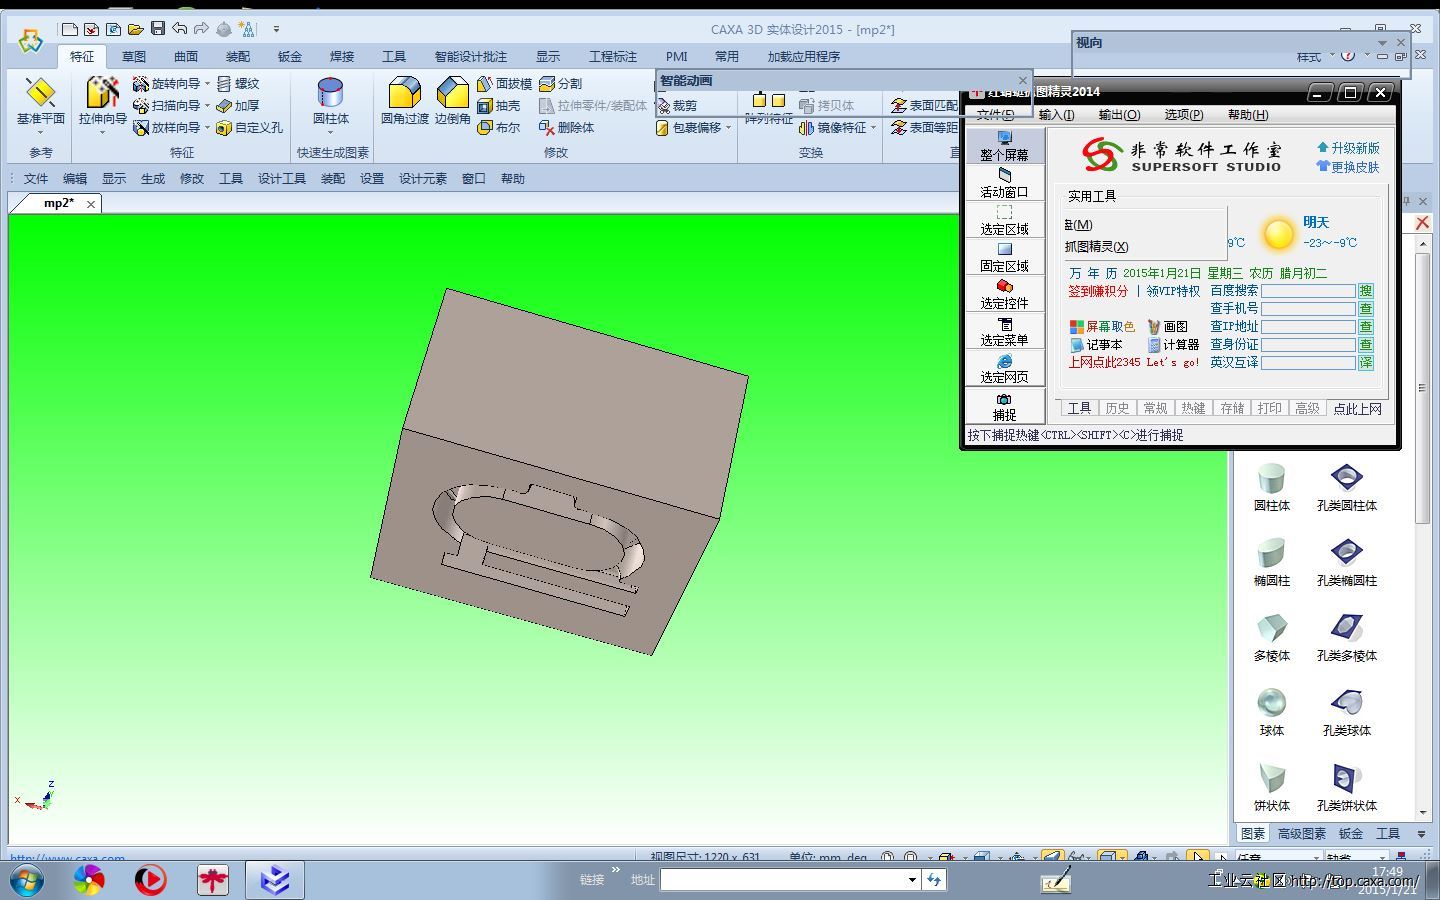Insert a 圆柱体 cylinder from the ribbon
This screenshot has height=900, width=1440.
coord(331,101)
